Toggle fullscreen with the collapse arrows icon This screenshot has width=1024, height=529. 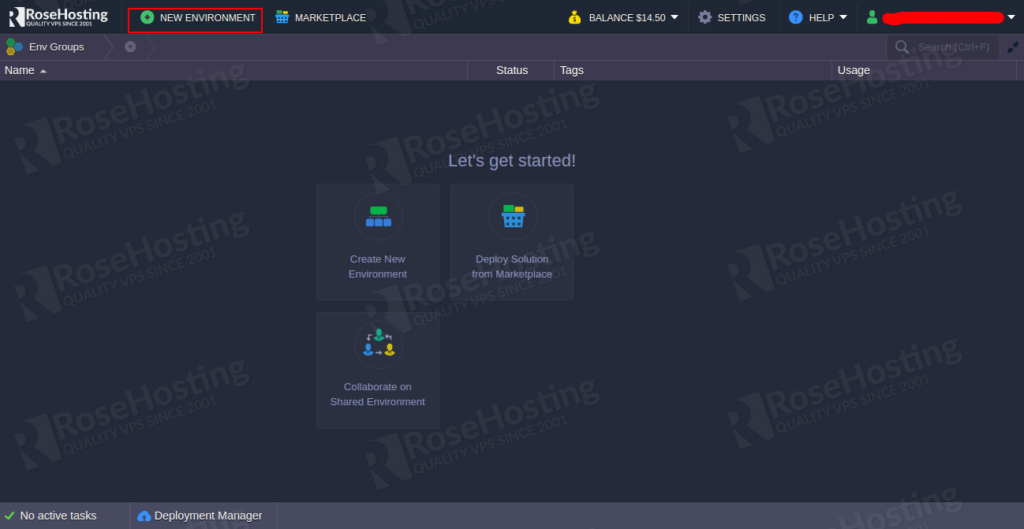tap(1013, 47)
